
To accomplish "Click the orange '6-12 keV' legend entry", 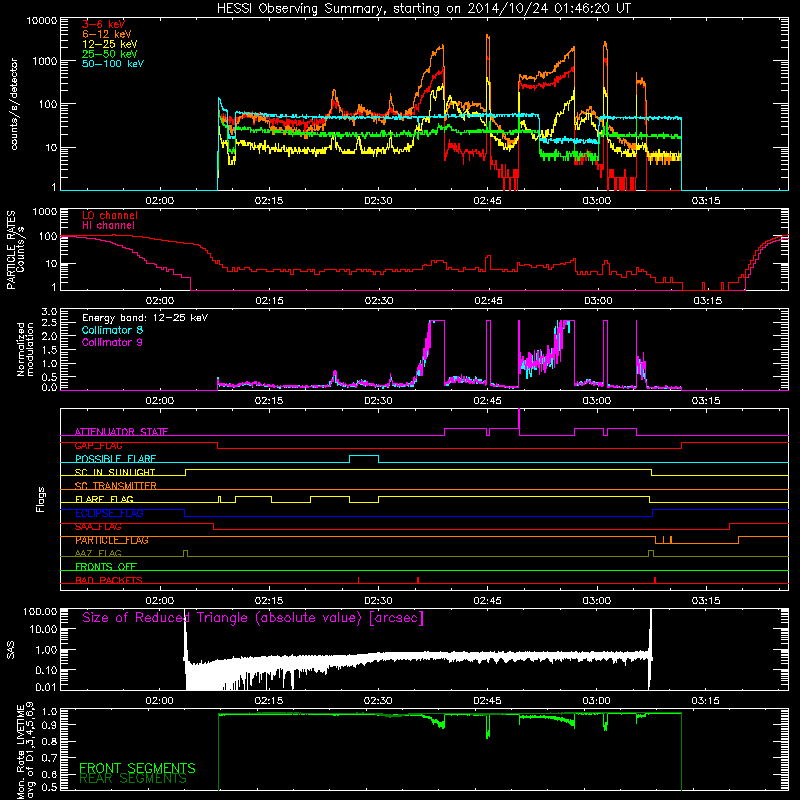I will point(107,34).
